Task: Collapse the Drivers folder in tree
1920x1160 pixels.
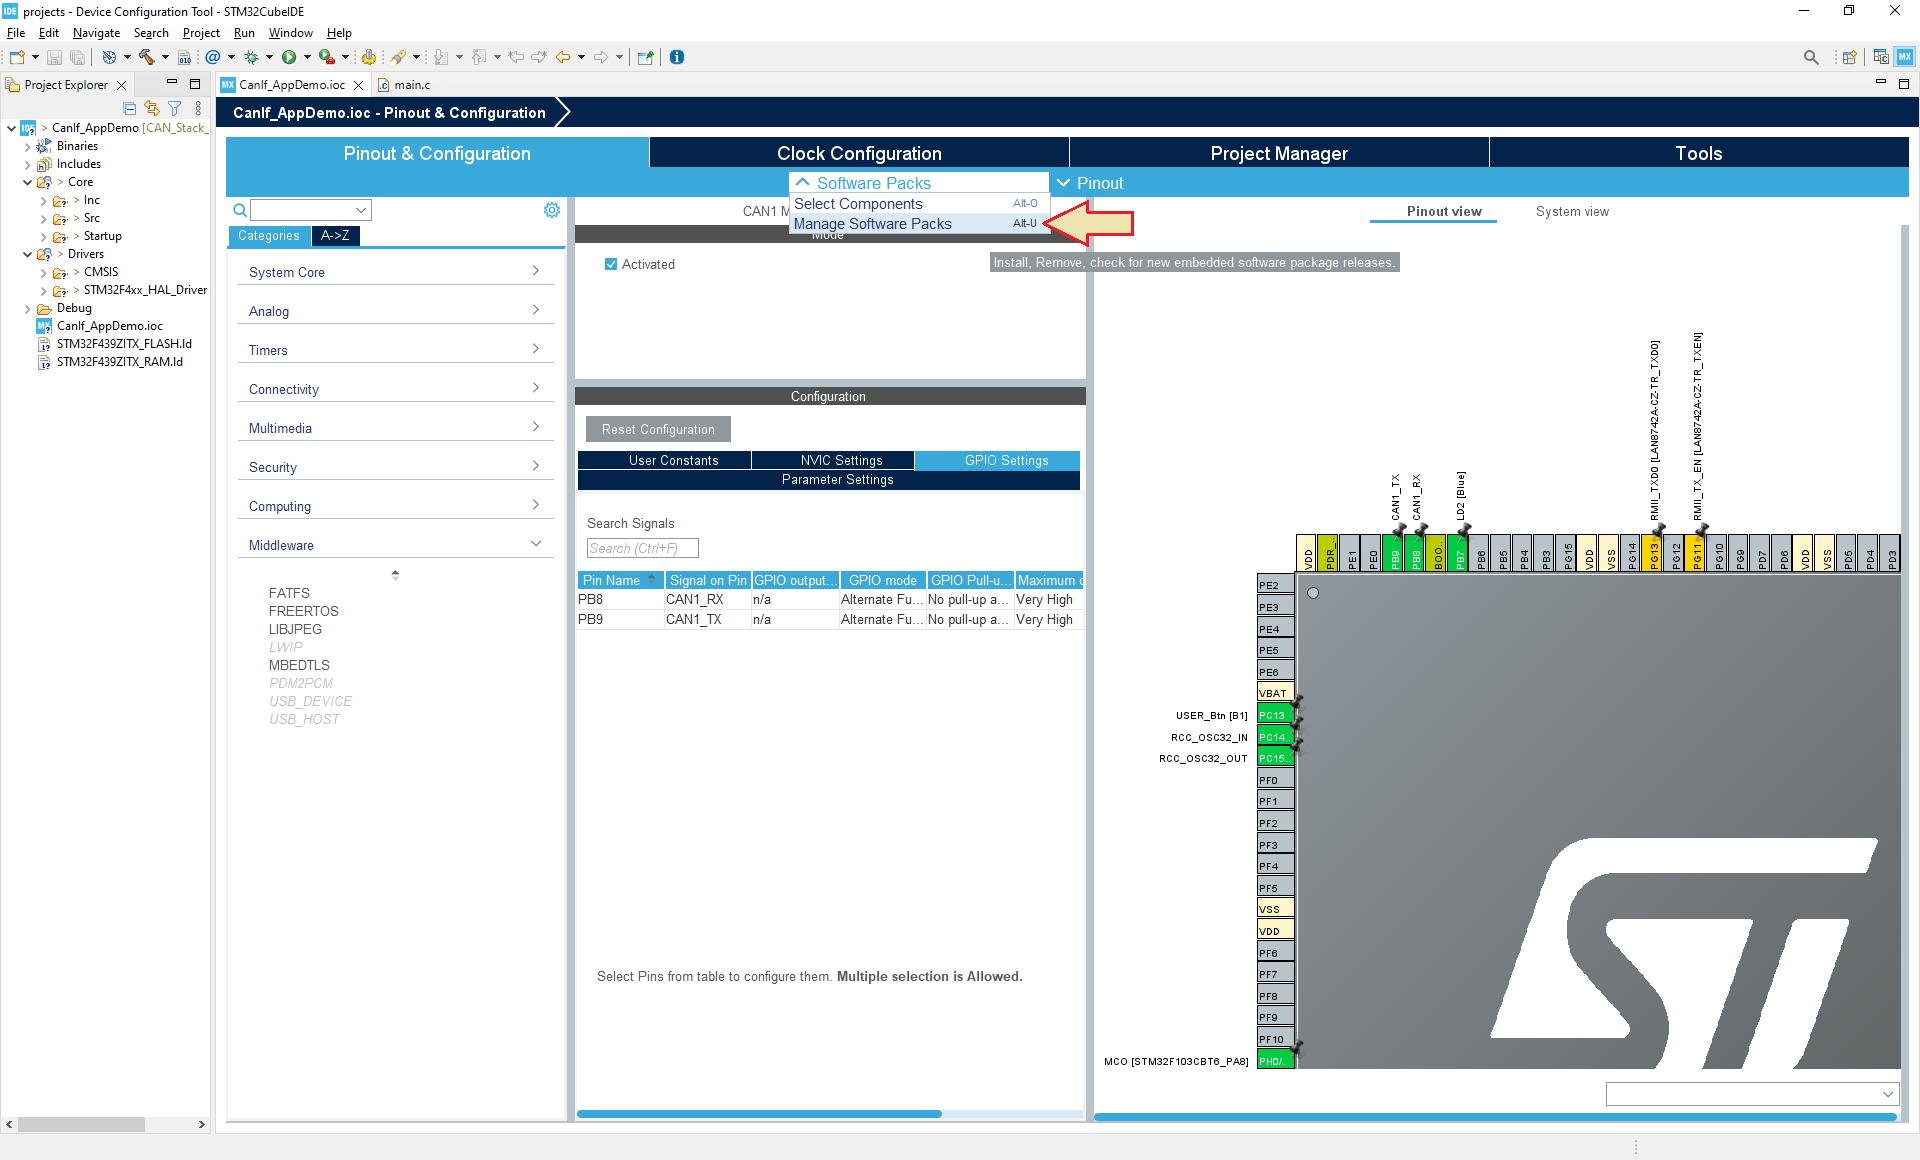Action: coord(27,254)
